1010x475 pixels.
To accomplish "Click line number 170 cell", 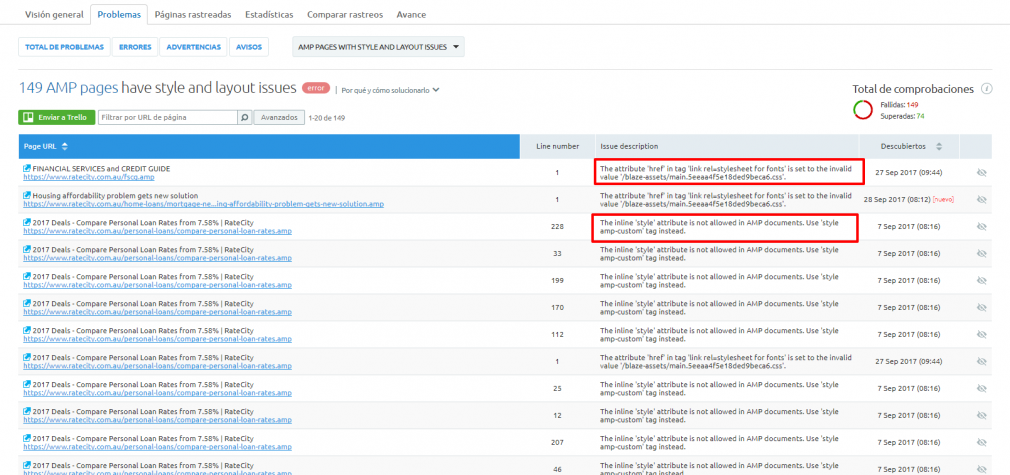I will [x=558, y=307].
